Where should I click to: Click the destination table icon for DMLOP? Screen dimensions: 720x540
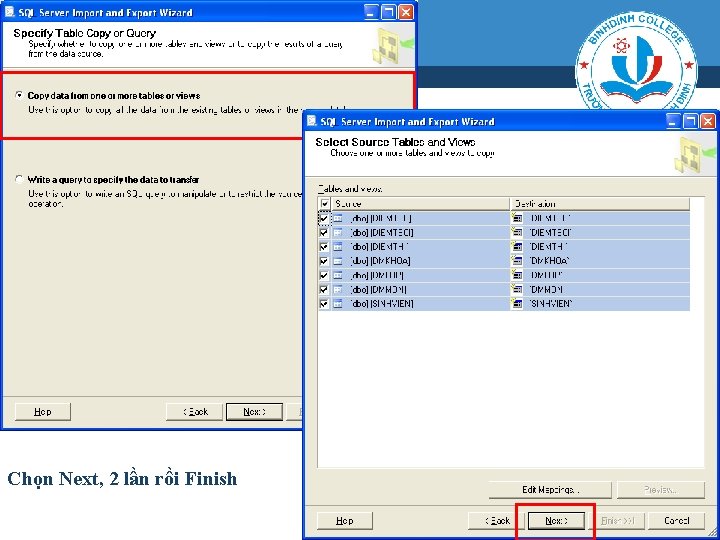point(517,275)
